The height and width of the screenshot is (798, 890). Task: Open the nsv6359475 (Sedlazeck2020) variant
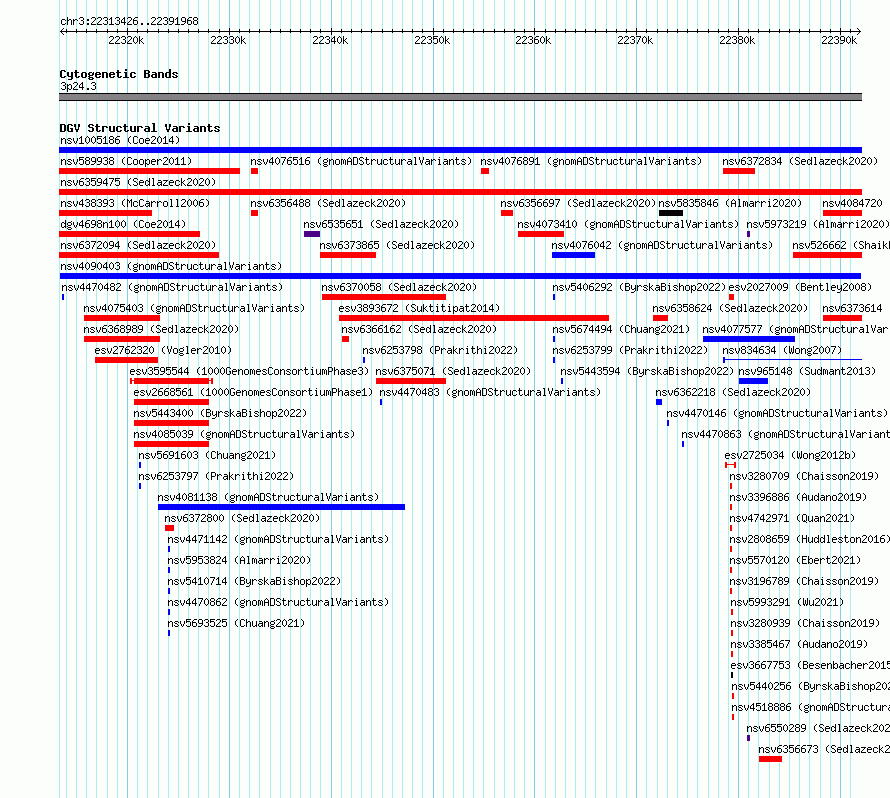point(138,182)
